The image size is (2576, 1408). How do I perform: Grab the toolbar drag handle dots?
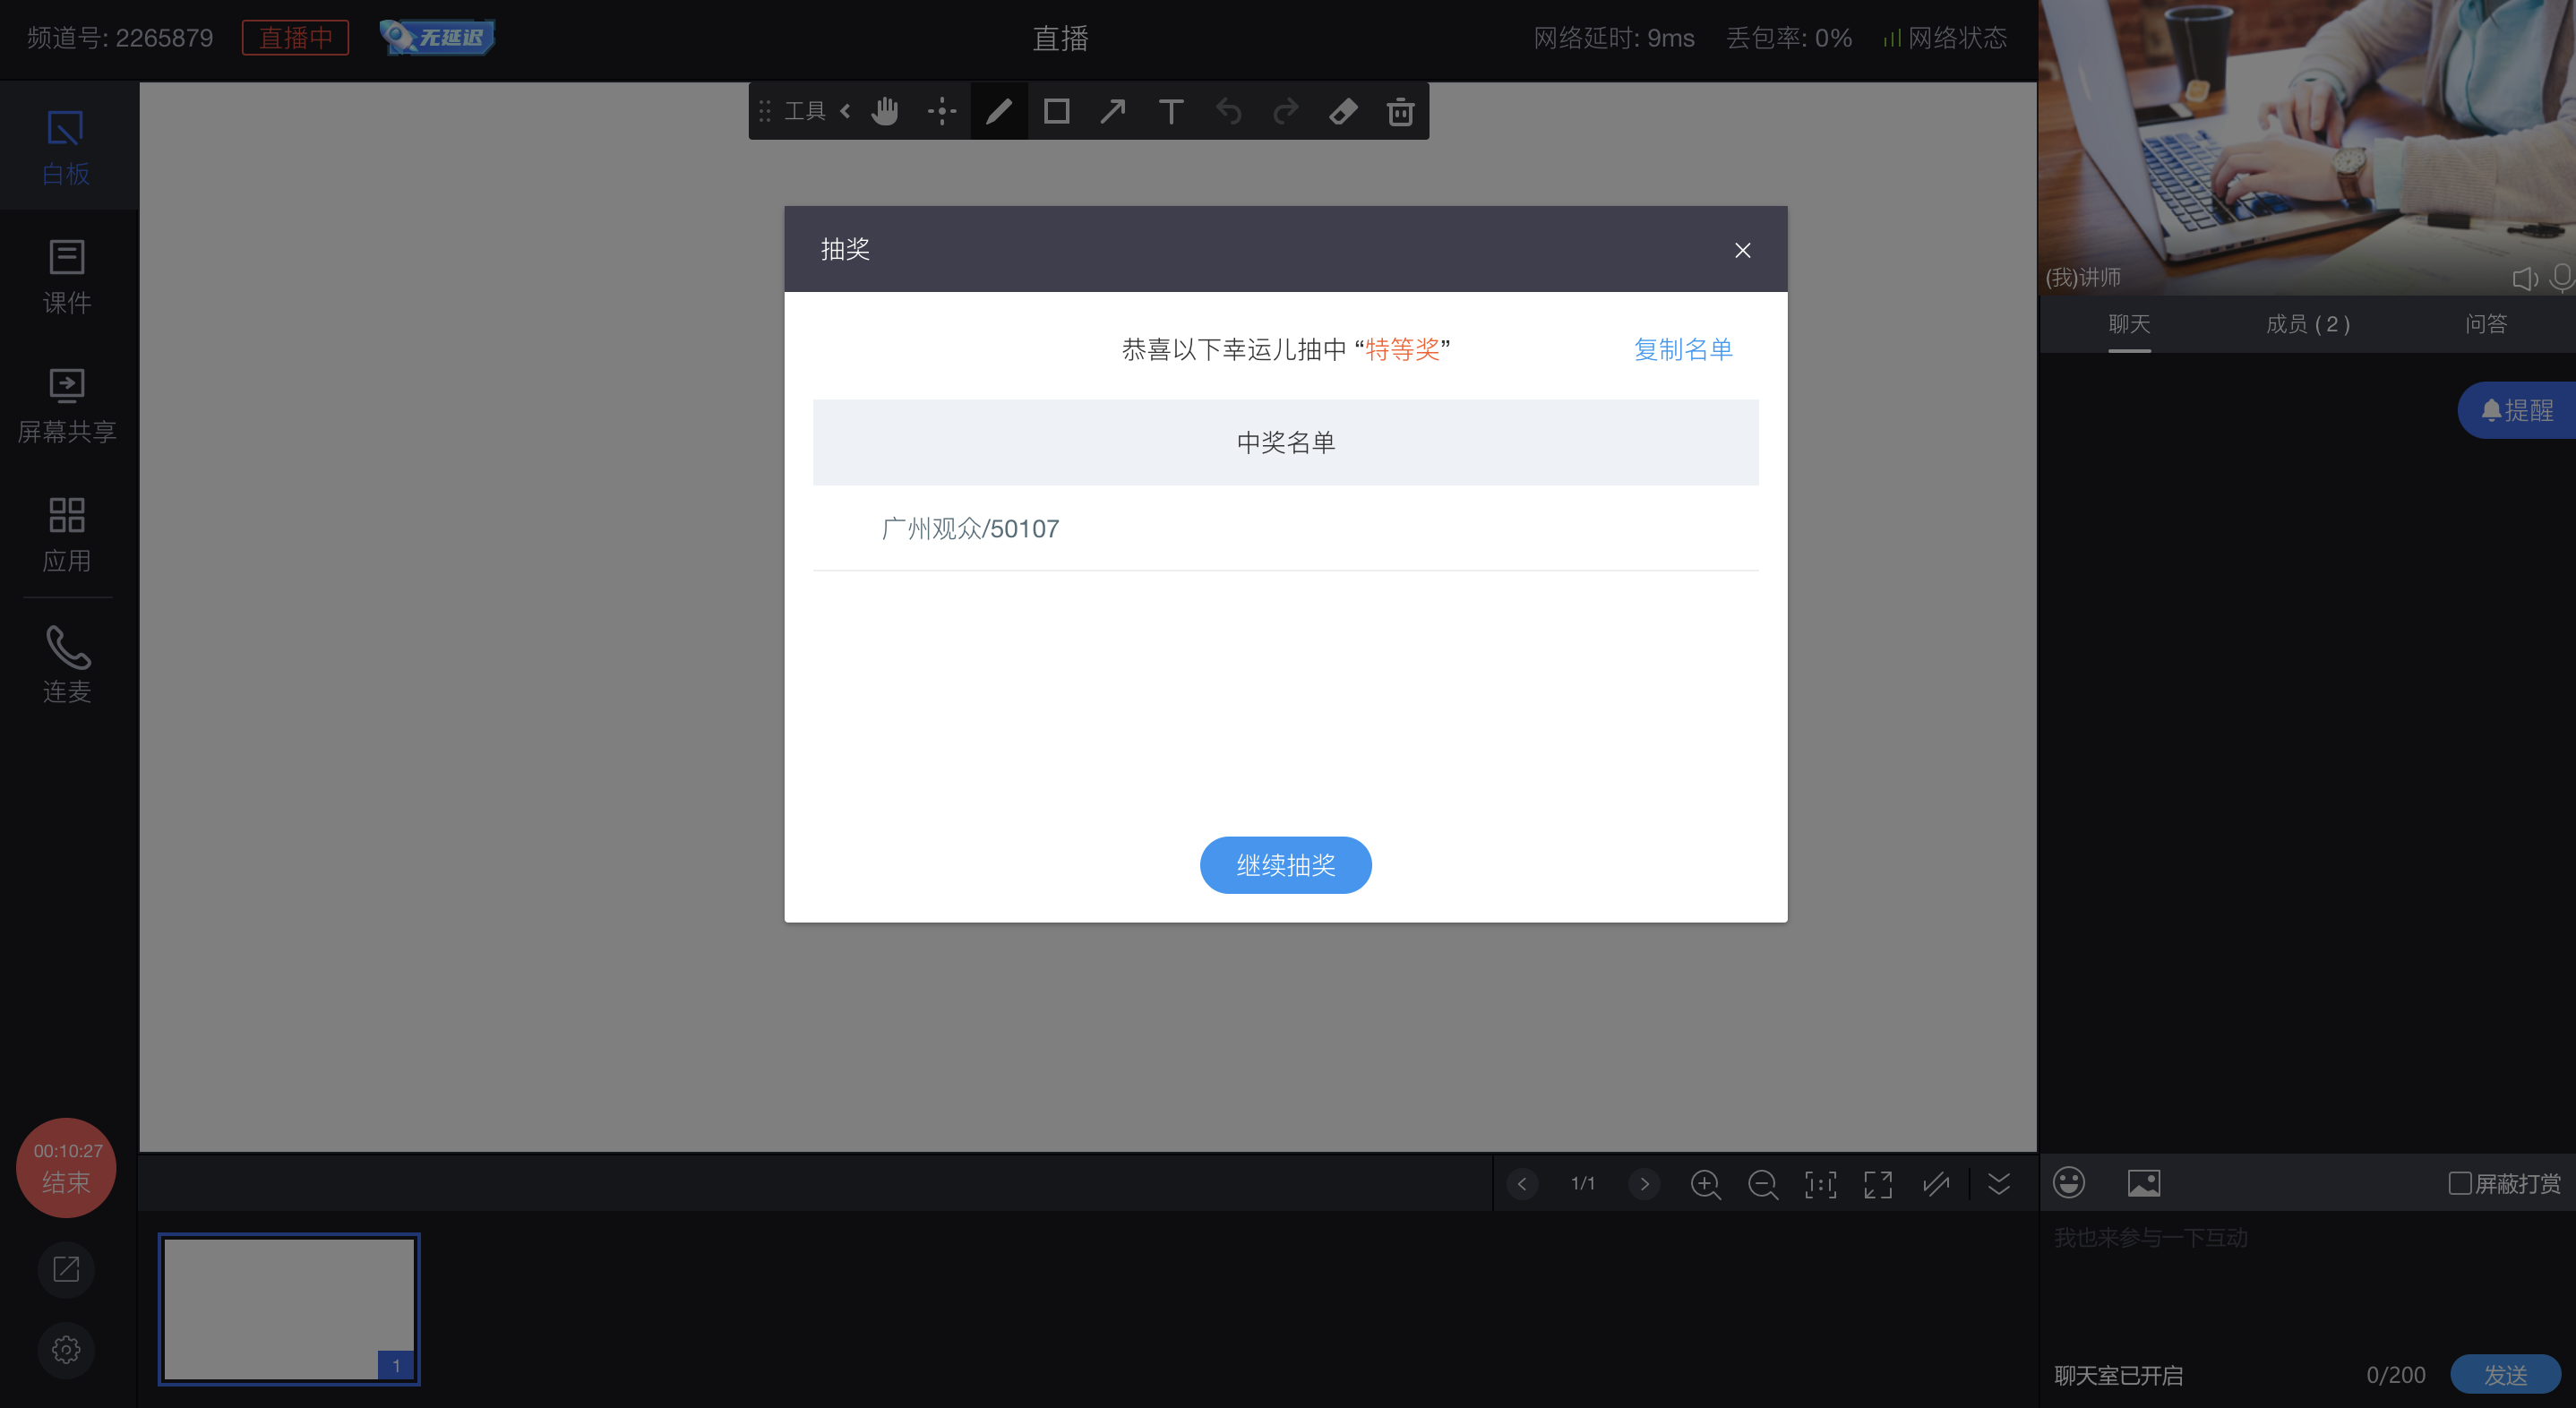pos(765,111)
